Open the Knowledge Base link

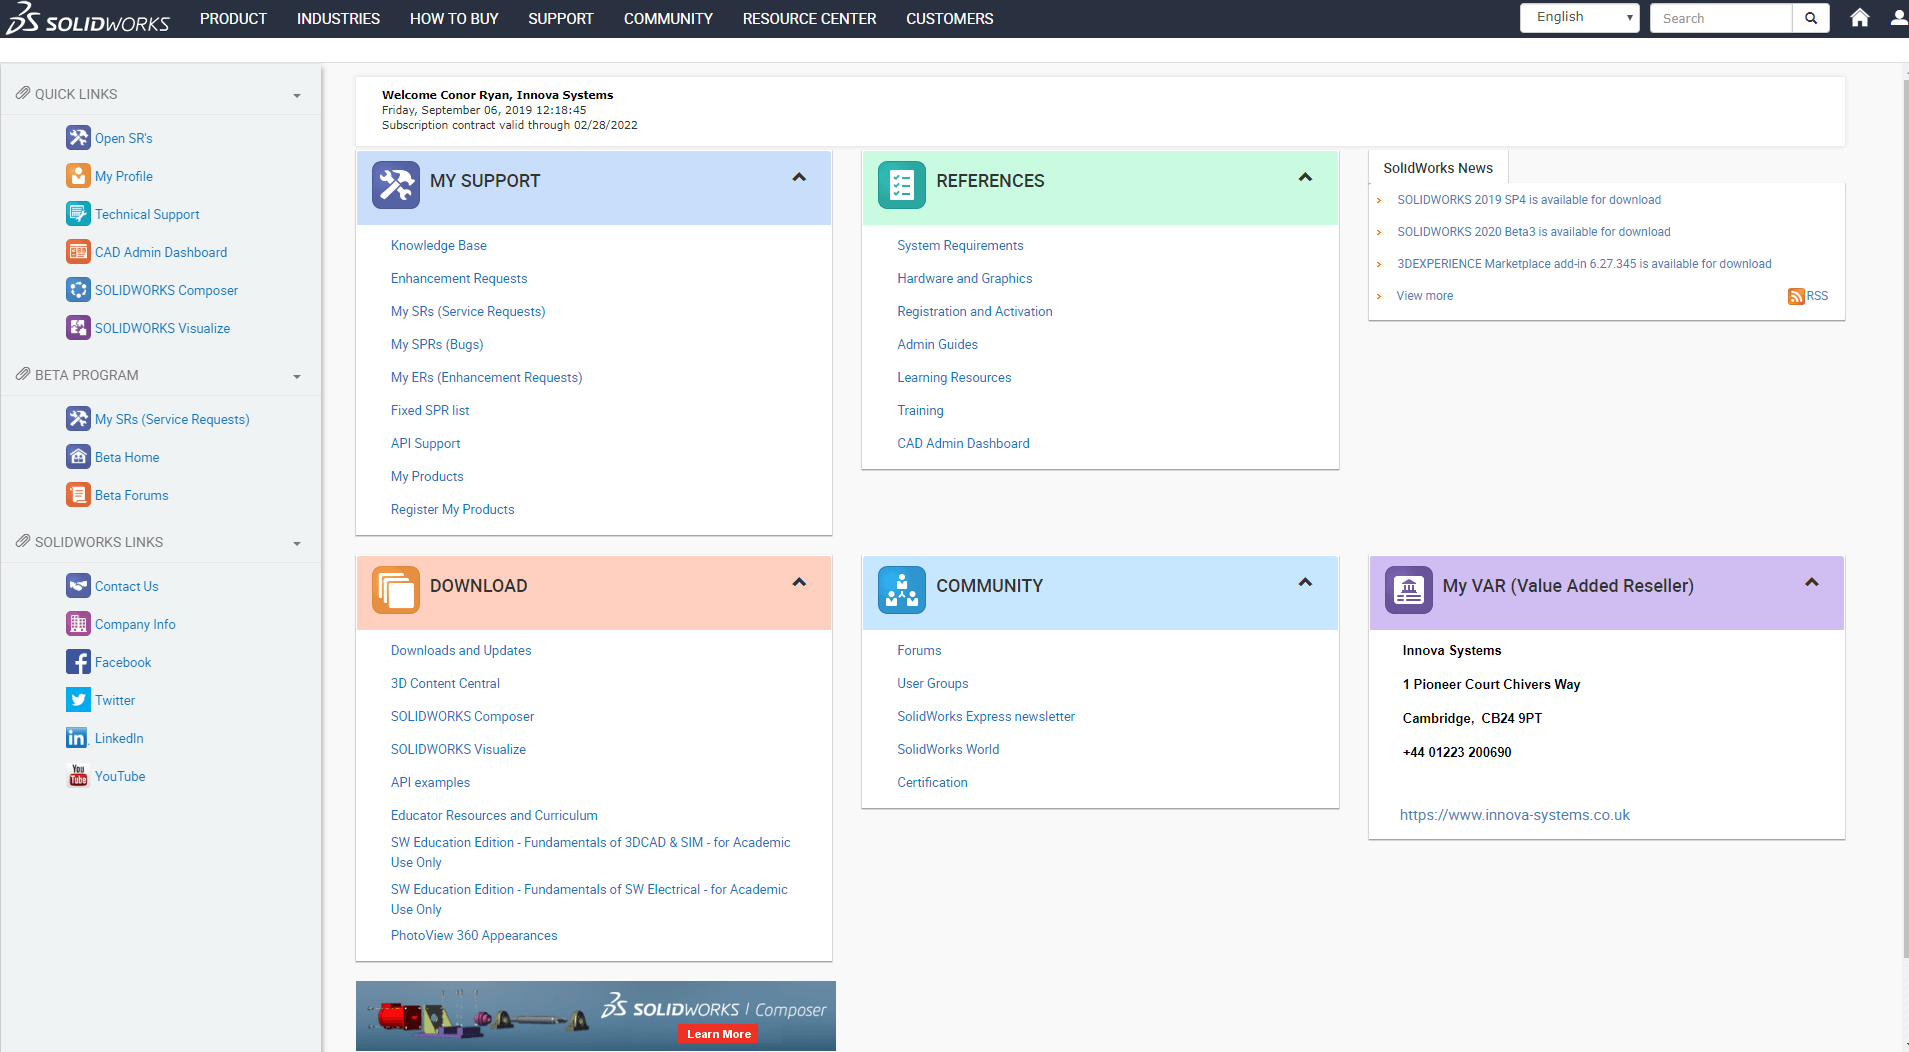[438, 246]
